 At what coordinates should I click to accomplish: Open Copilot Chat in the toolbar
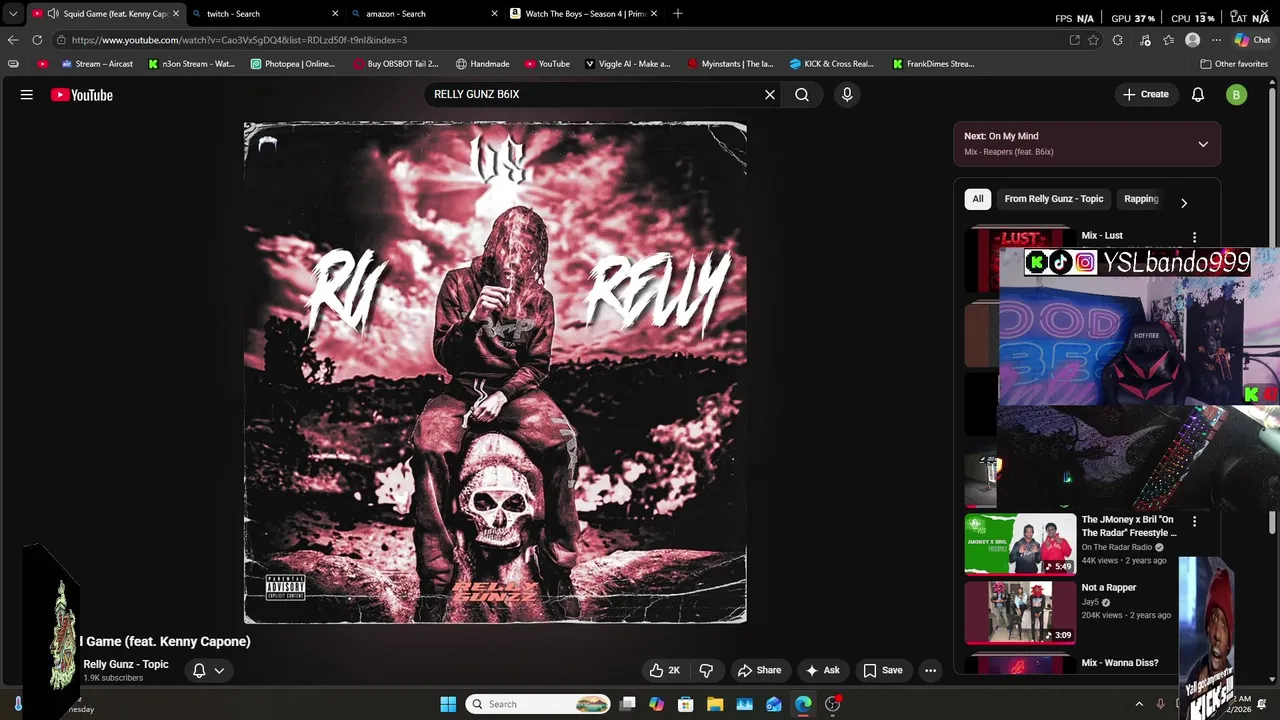(1252, 40)
